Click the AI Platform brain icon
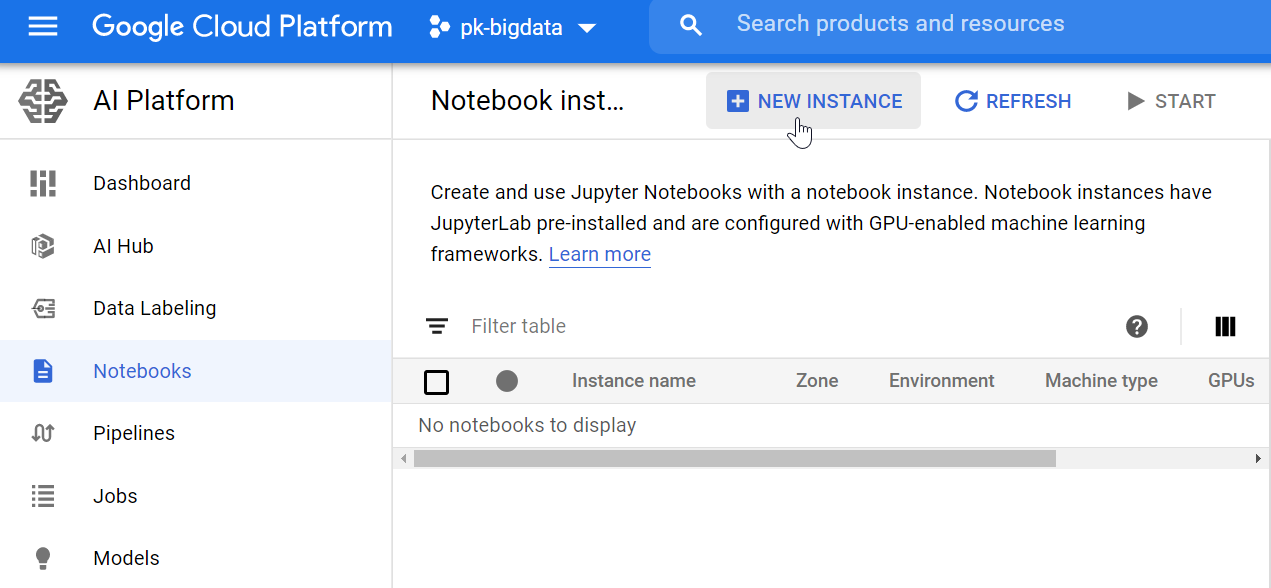This screenshot has height=588, width=1271. [43, 100]
